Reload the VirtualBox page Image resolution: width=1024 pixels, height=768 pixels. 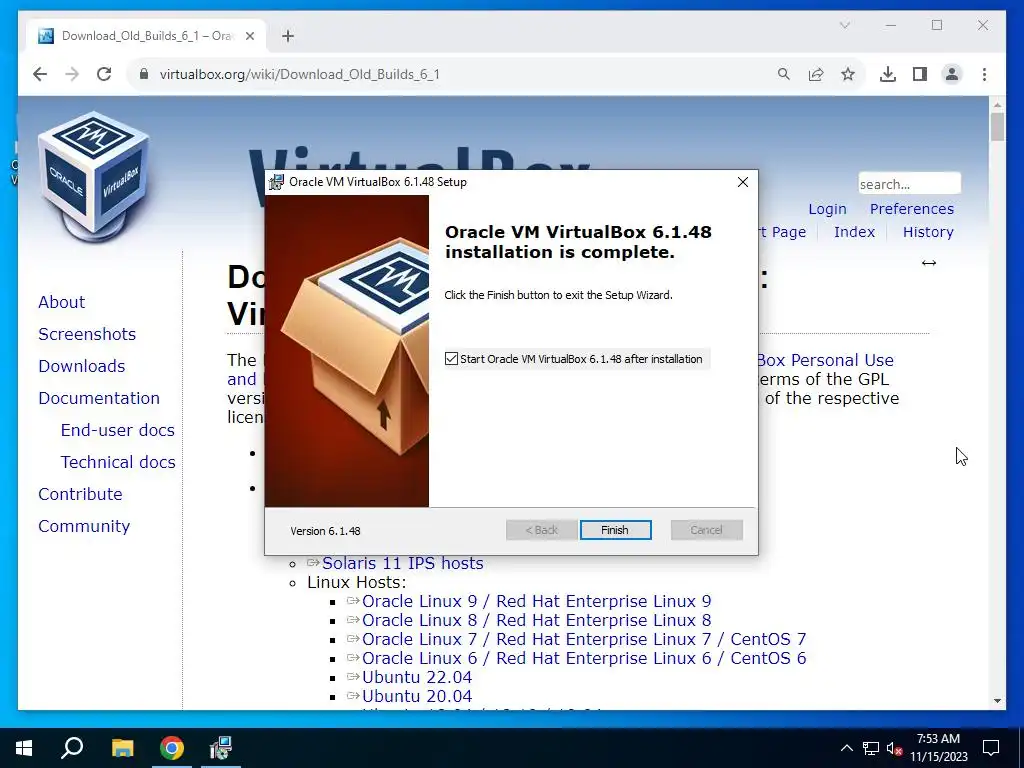104,74
